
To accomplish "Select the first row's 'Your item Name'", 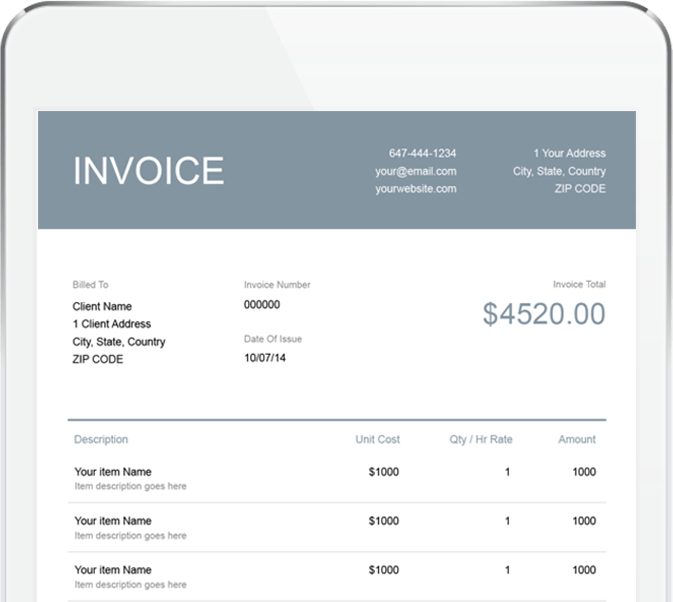I will (113, 471).
